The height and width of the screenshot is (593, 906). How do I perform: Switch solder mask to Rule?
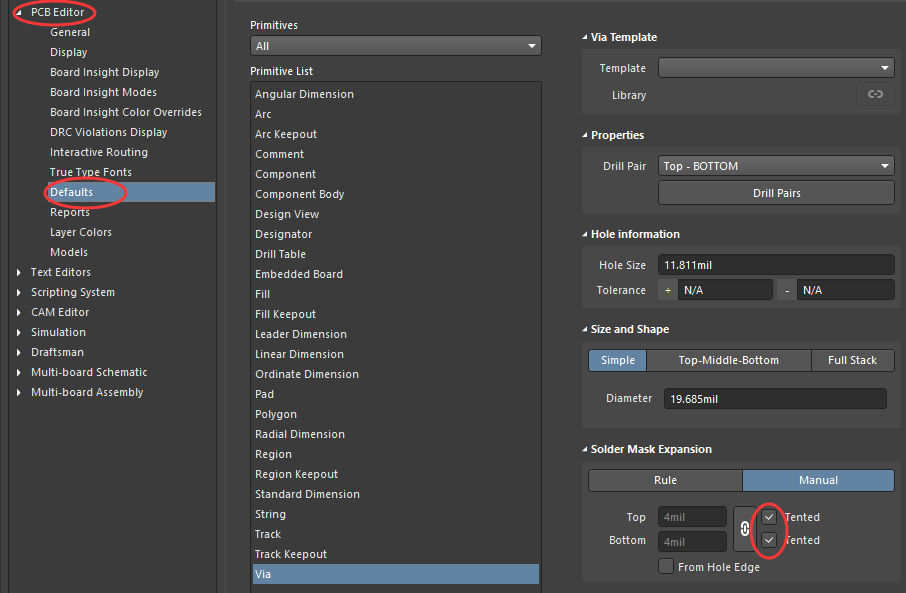click(666, 480)
